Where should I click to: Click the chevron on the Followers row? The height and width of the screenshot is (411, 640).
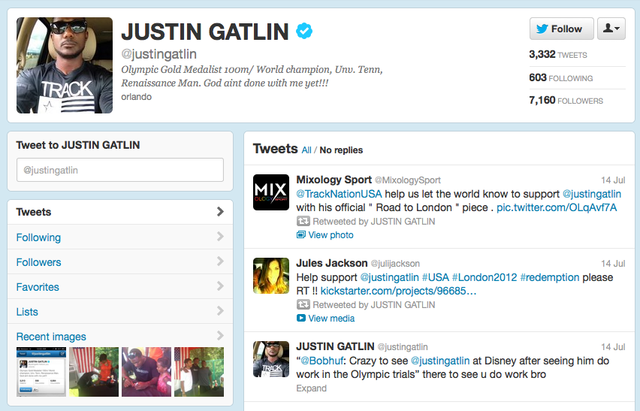220,261
